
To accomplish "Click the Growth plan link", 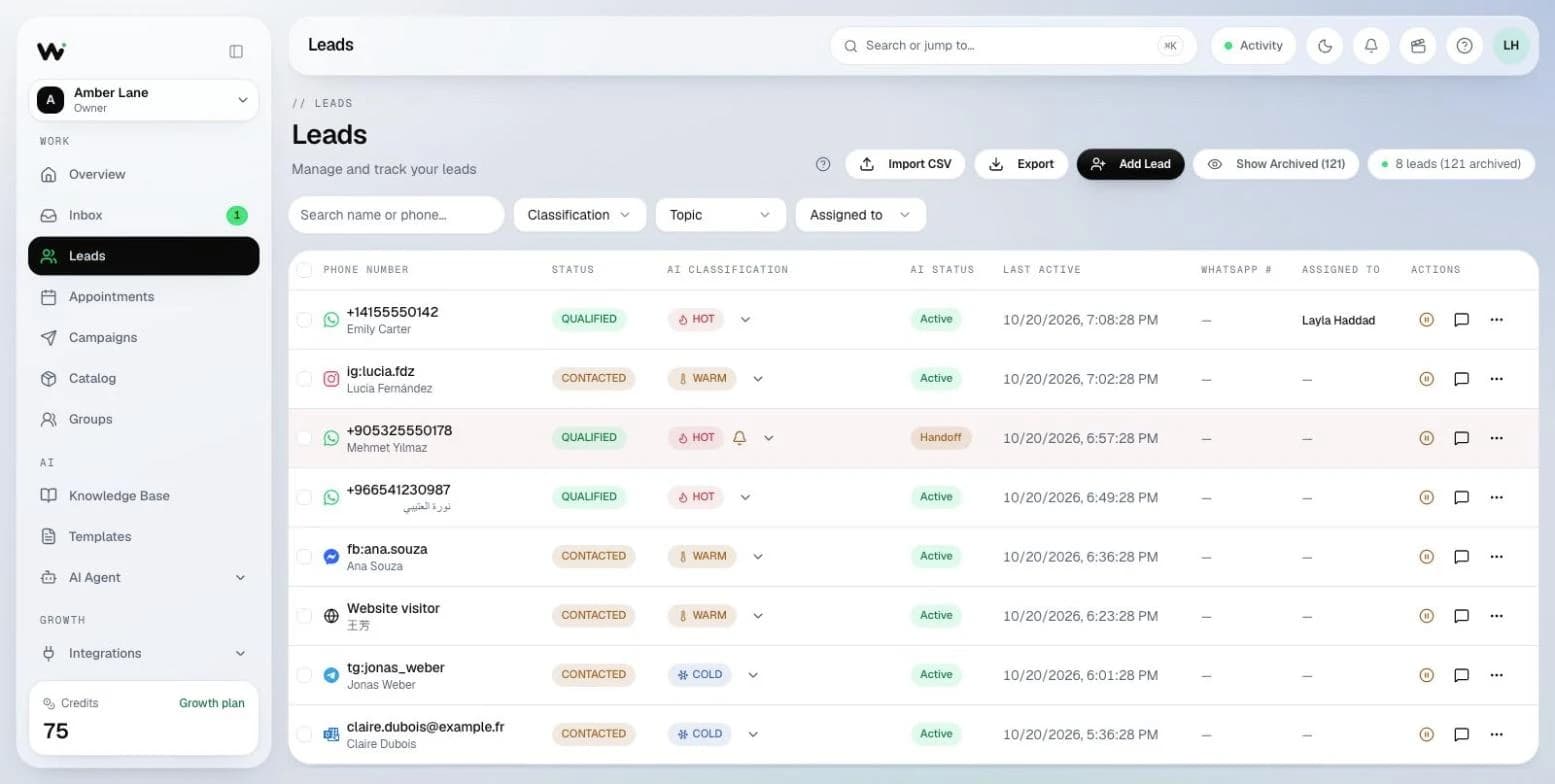I will coord(212,703).
